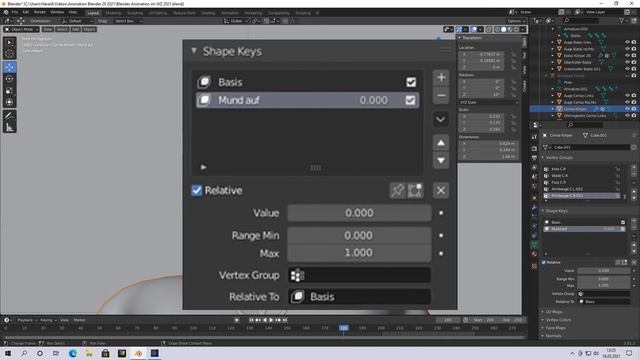The image size is (640, 360).
Task: Open the Windows Start menu
Action: [8, 353]
